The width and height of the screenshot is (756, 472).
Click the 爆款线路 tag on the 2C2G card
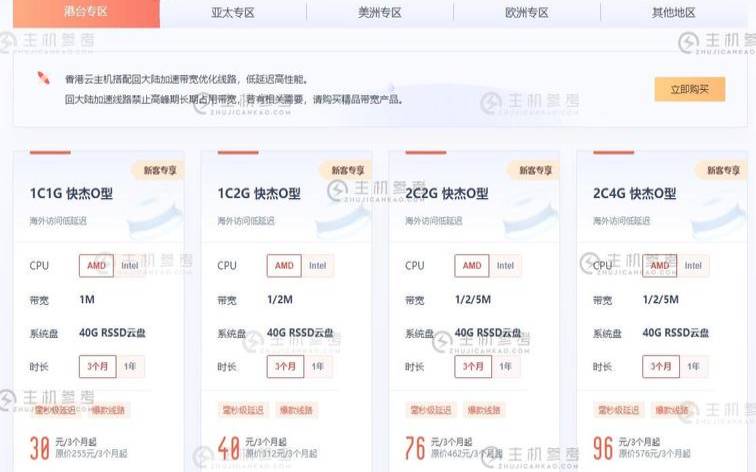pyautogui.click(x=484, y=410)
